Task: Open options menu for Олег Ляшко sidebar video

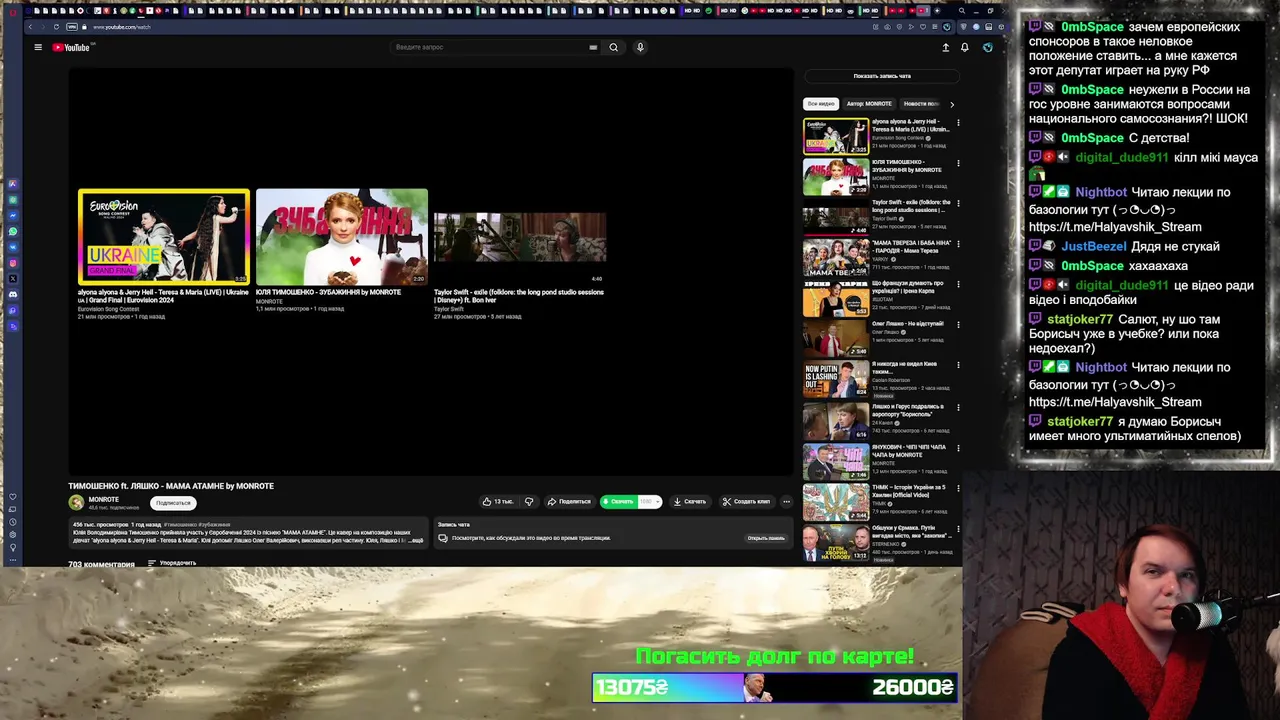Action: 958,326
